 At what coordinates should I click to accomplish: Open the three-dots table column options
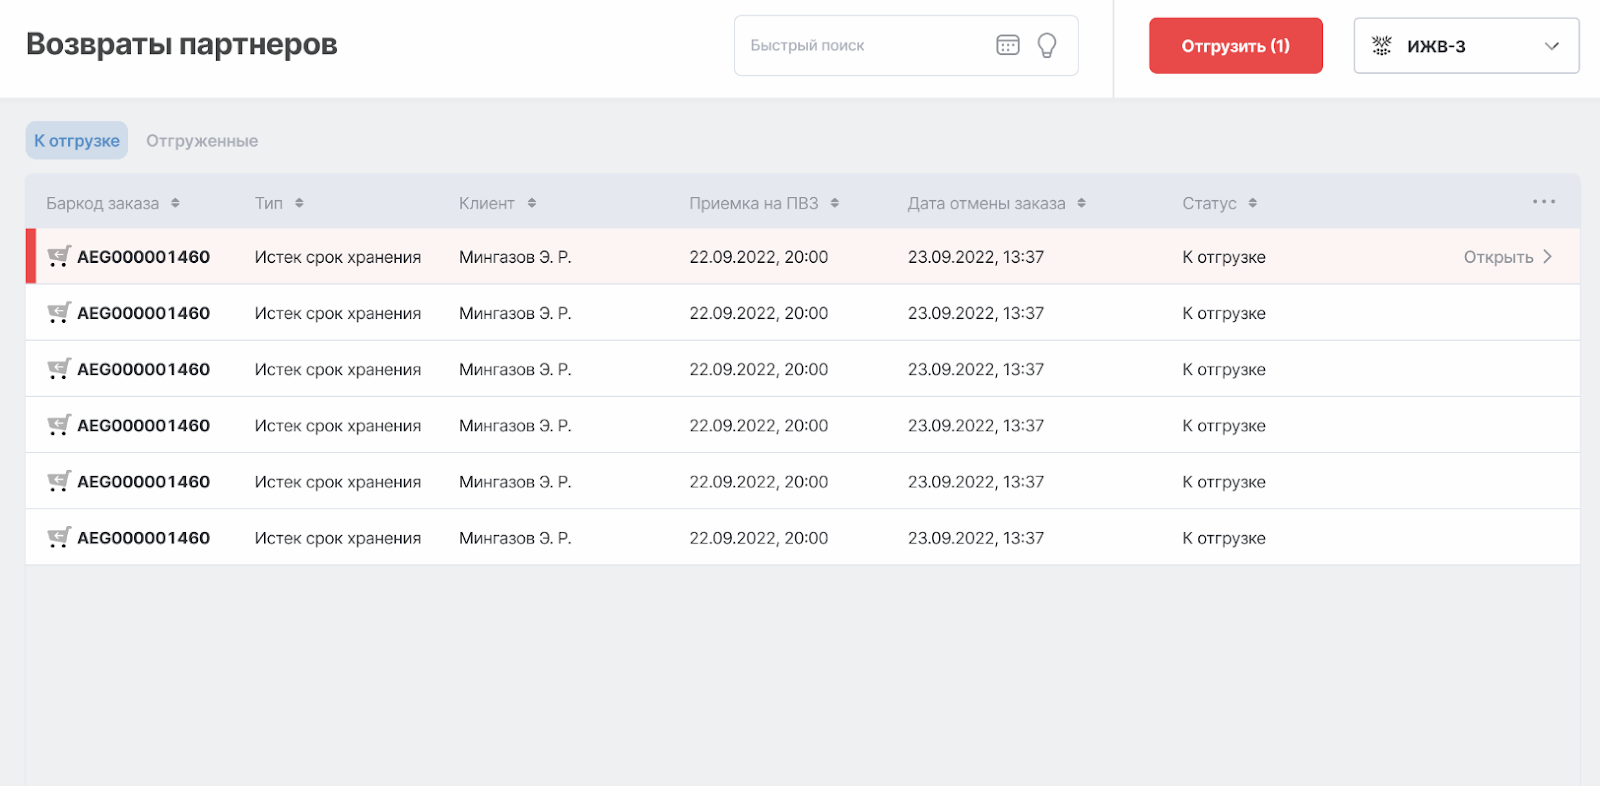1543,202
